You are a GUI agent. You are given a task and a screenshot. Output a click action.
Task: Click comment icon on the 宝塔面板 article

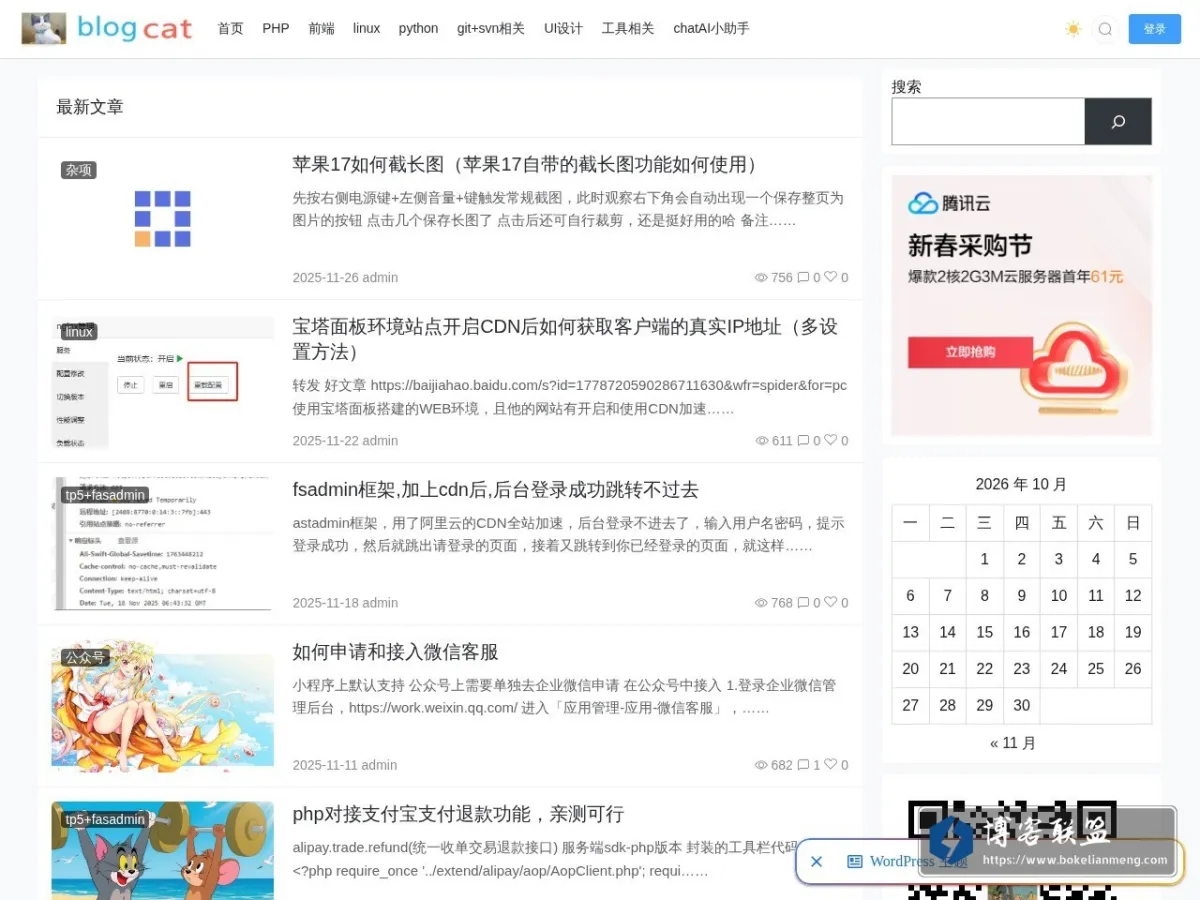[803, 441]
